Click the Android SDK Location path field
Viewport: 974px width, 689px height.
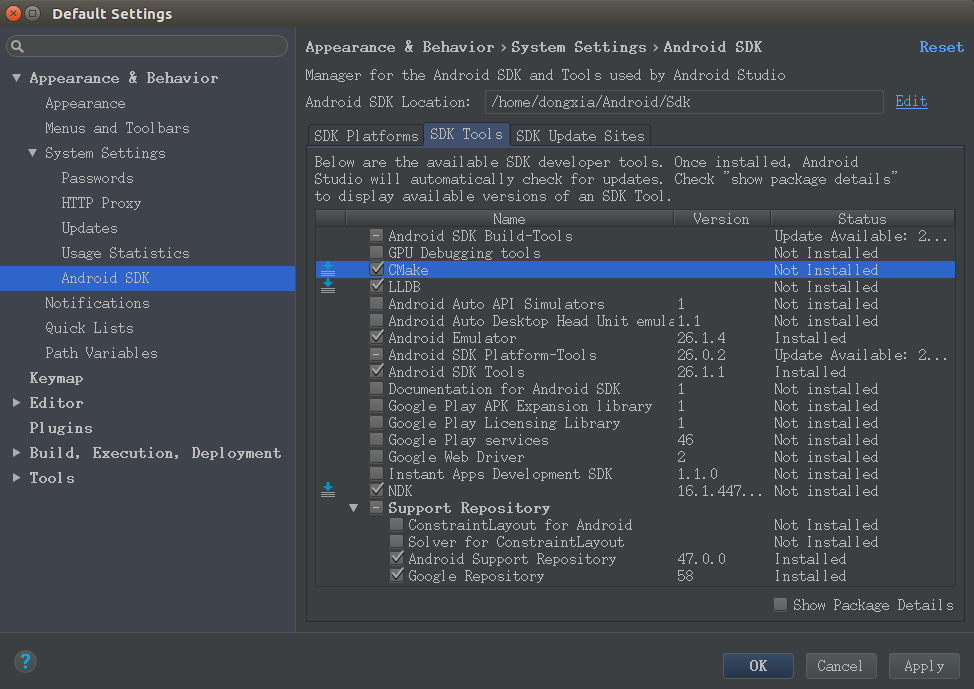[x=683, y=102]
